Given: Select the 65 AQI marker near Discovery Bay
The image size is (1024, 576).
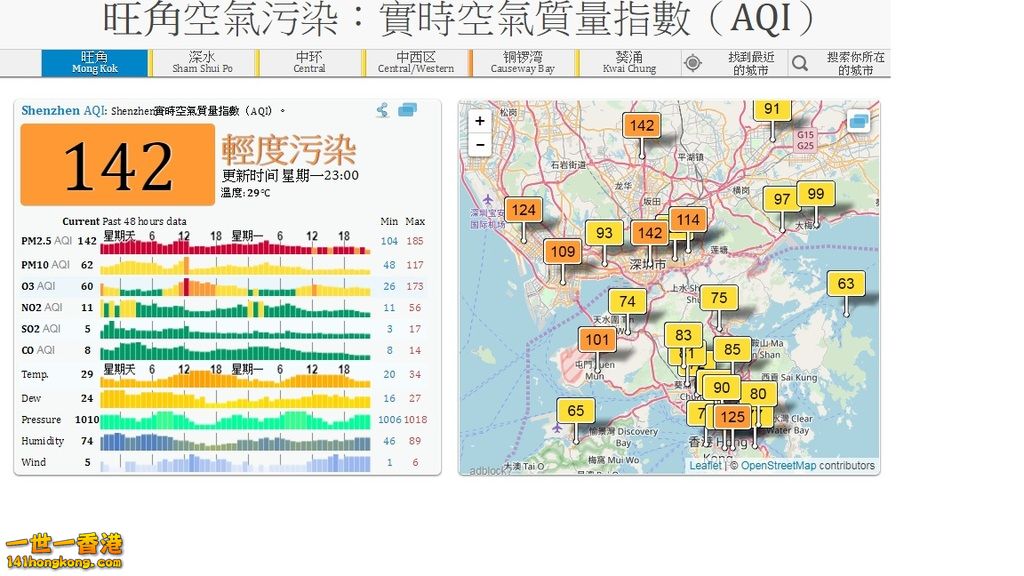Looking at the screenshot, I should pos(575,411).
